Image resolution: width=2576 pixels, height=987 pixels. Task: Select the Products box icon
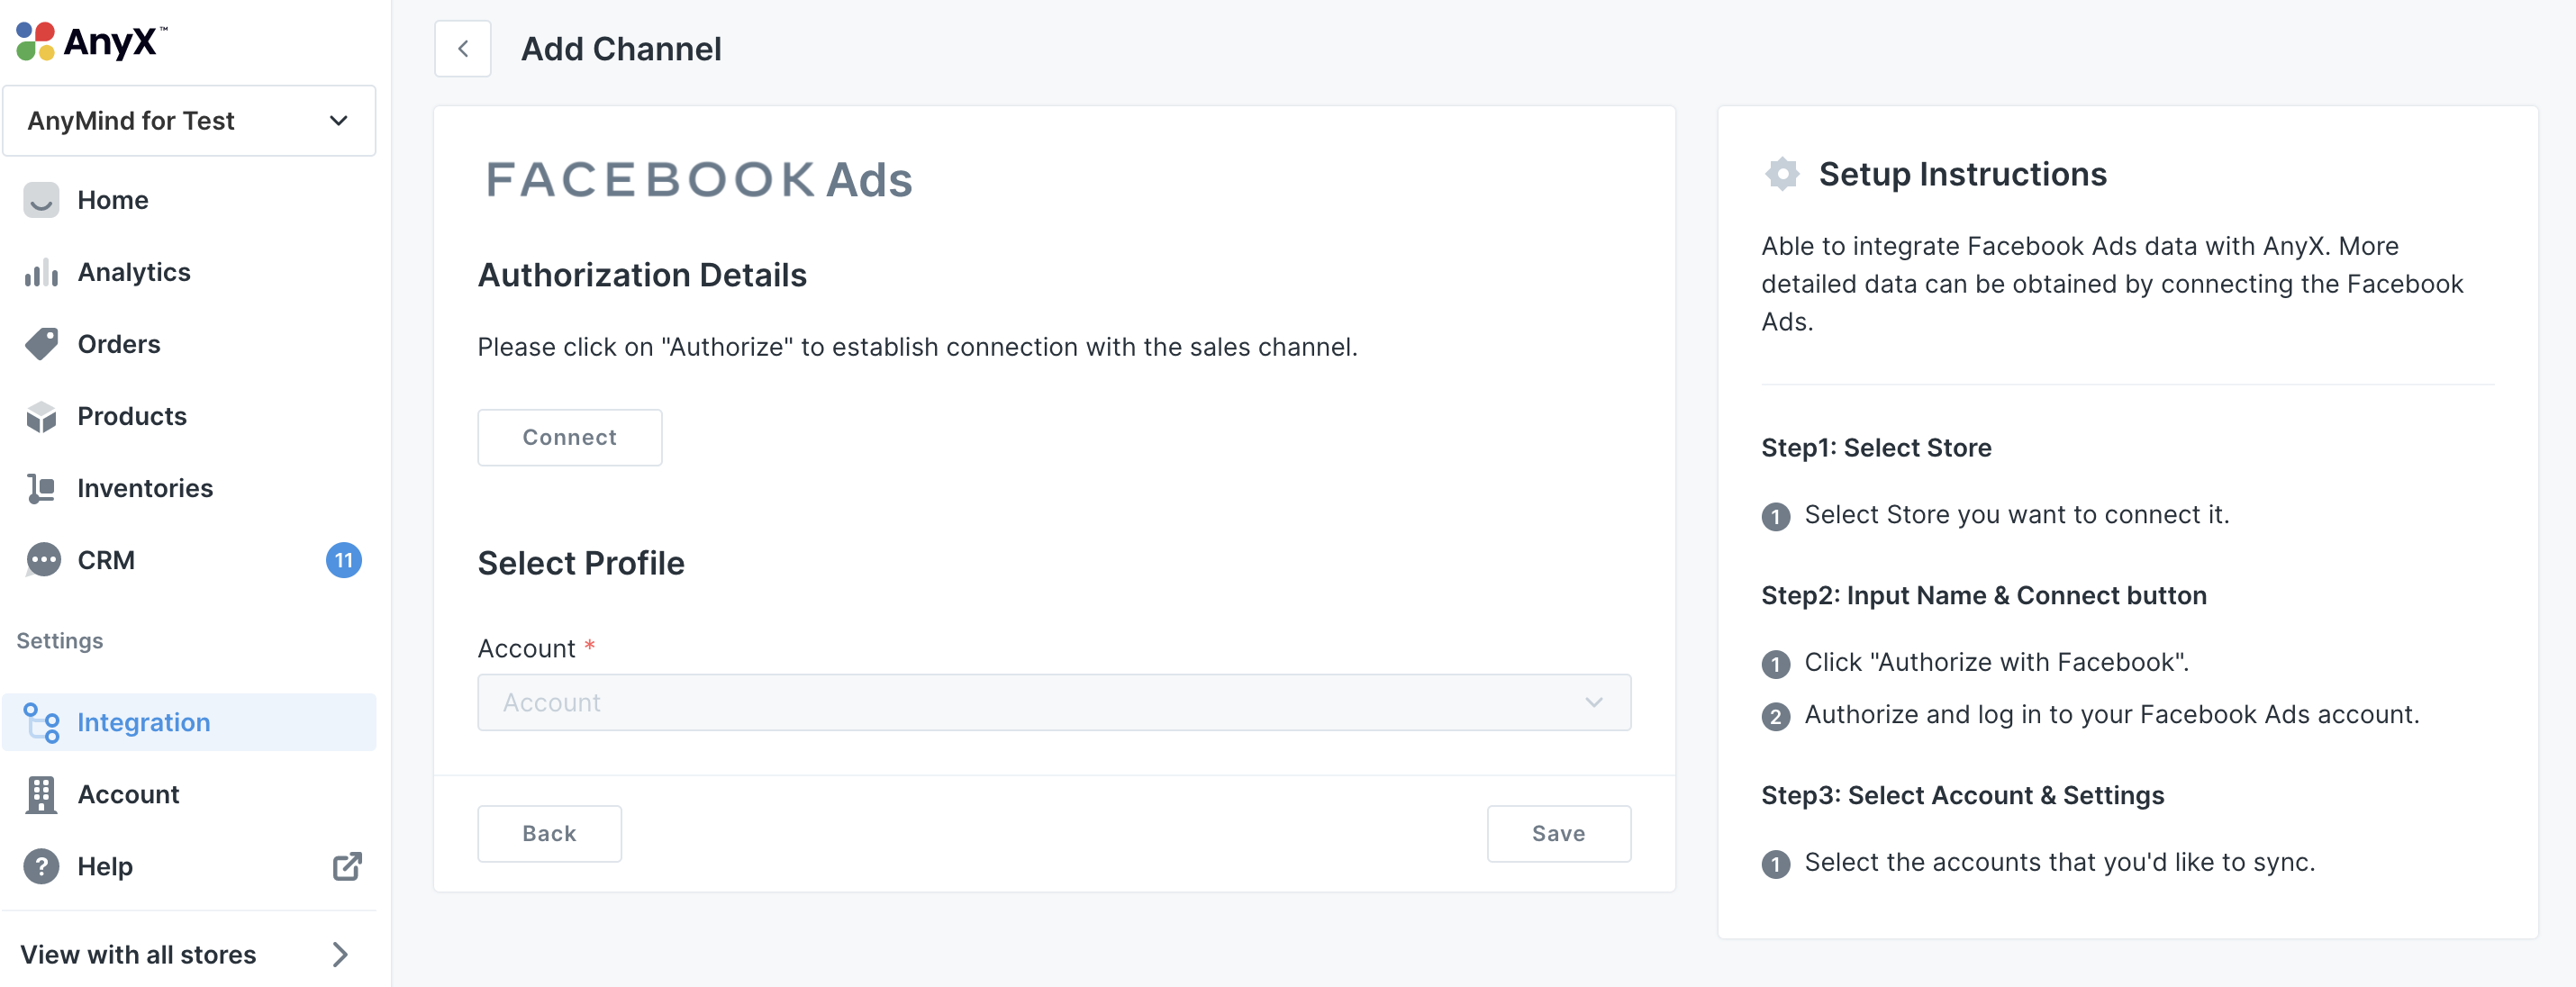(41, 416)
